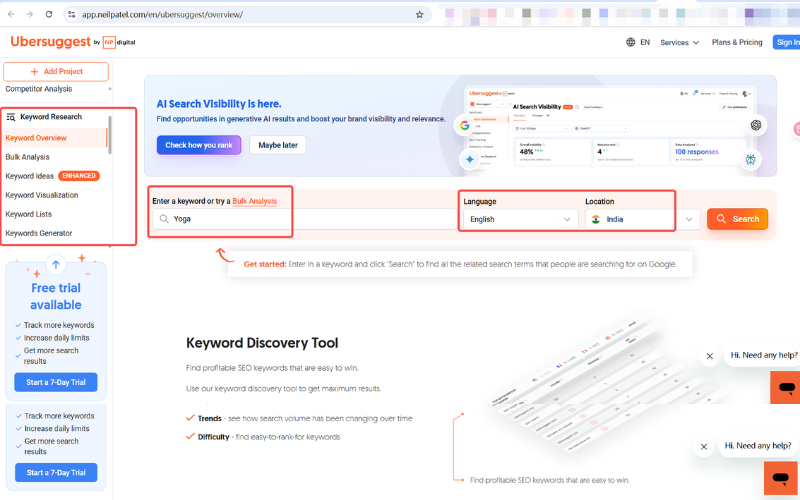
Task: Open the upper orange chat widget
Action: 786,387
